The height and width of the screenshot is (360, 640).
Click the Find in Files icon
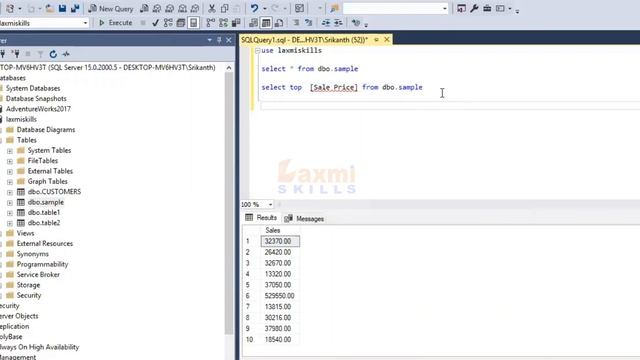[x=334, y=8]
